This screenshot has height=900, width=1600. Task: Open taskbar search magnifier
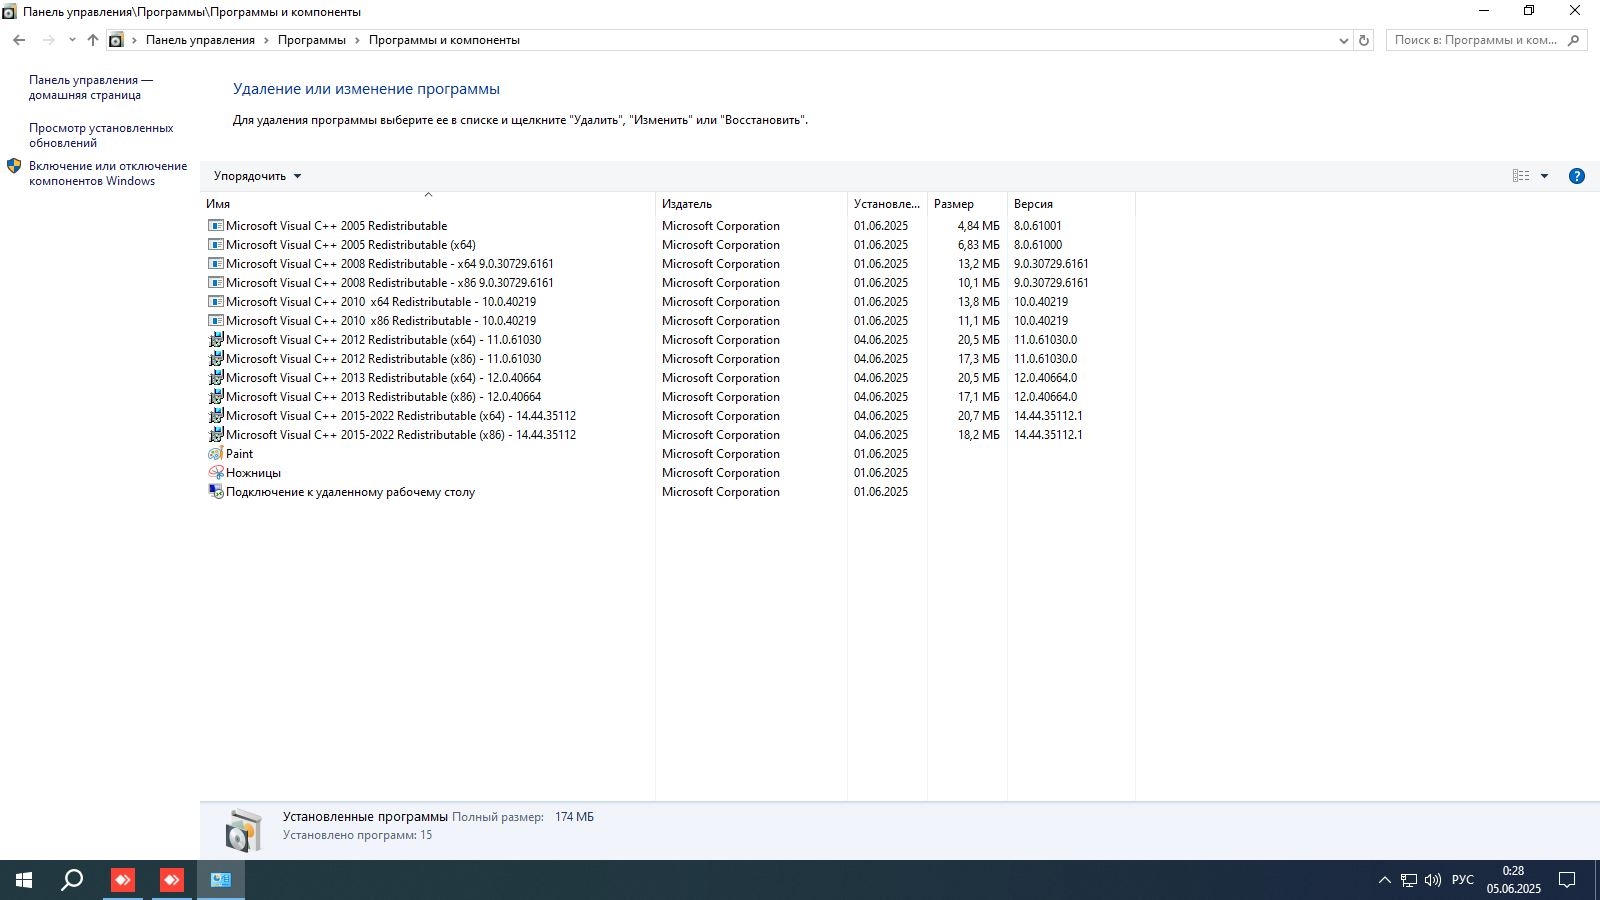pos(72,880)
